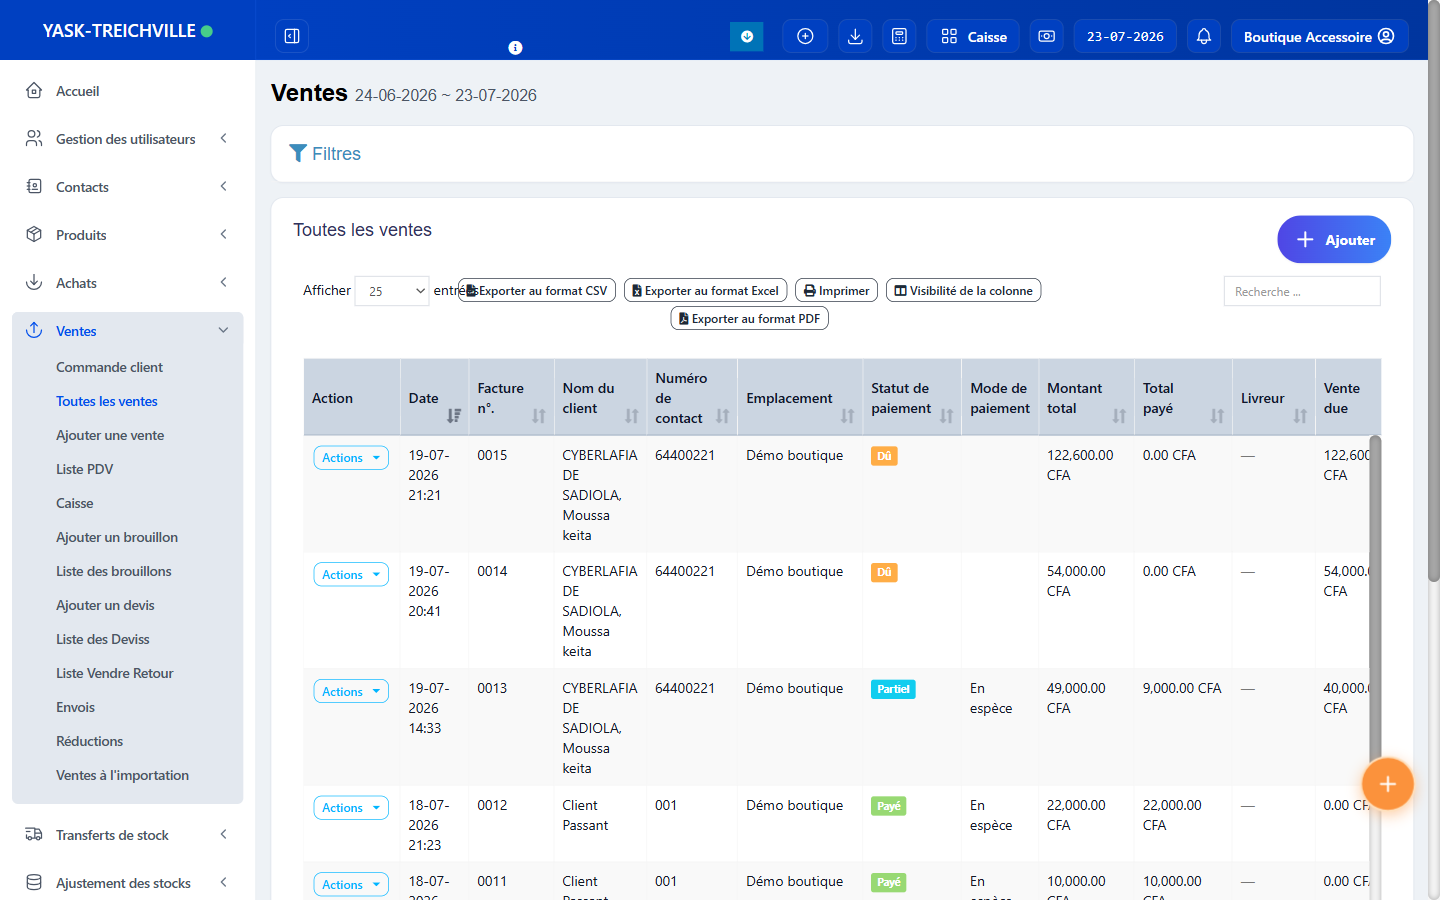The width and height of the screenshot is (1440, 900).
Task: Expand Transferts de stock chevron
Action: (x=223, y=835)
